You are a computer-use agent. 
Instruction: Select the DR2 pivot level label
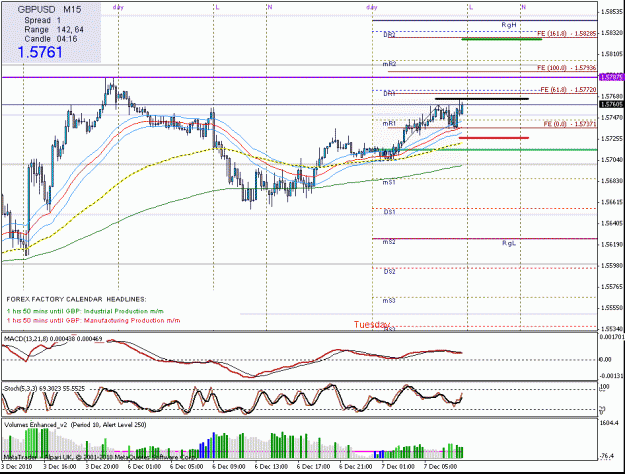[389, 35]
